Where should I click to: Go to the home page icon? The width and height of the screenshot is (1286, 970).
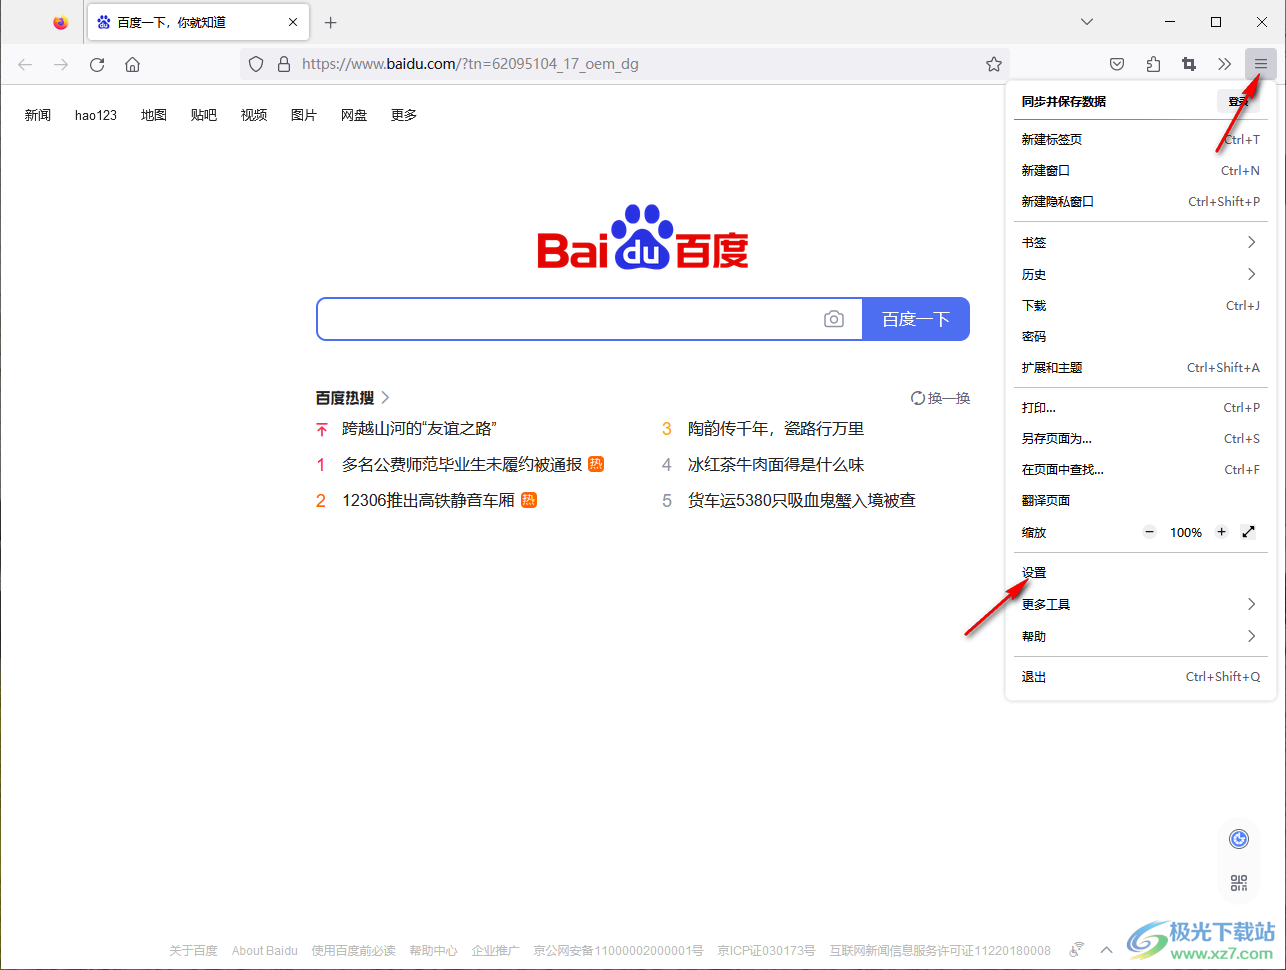132,64
